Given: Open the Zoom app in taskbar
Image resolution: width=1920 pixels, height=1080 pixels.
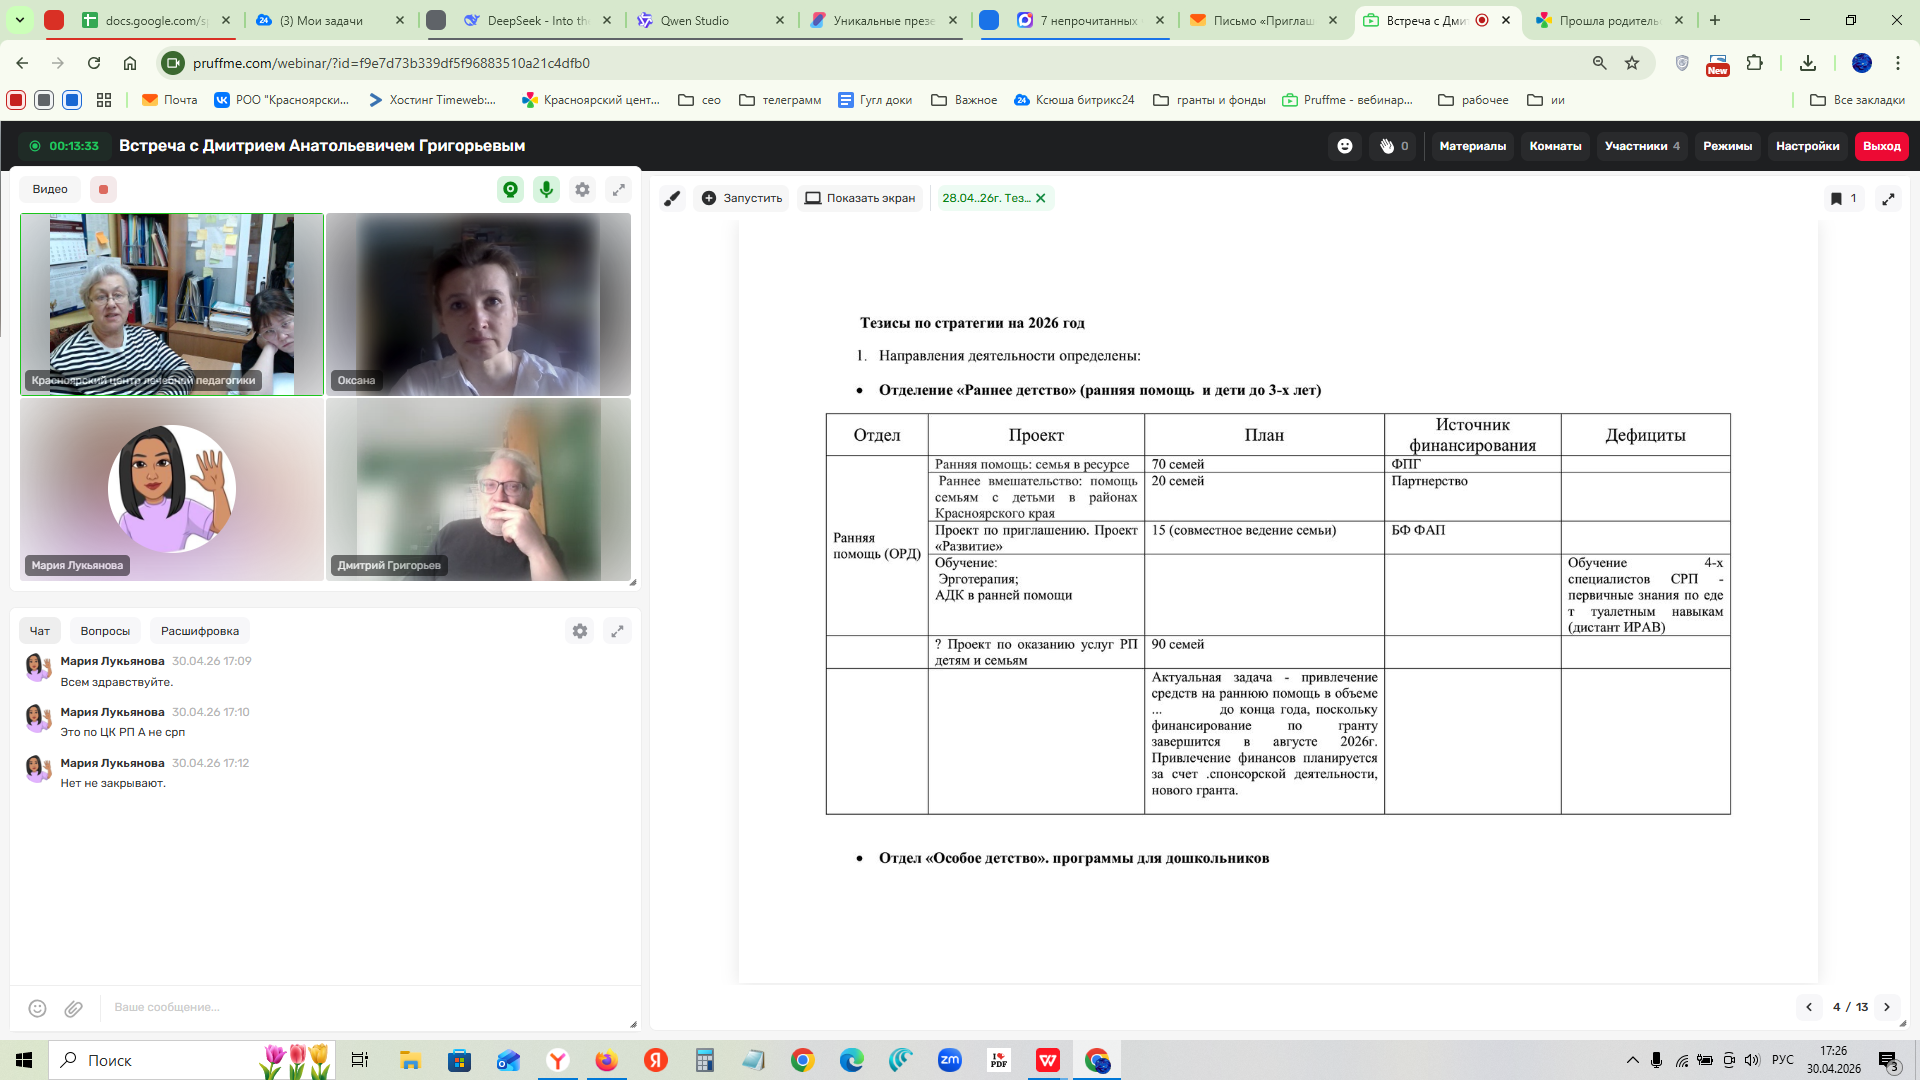Looking at the screenshot, I should [949, 1060].
